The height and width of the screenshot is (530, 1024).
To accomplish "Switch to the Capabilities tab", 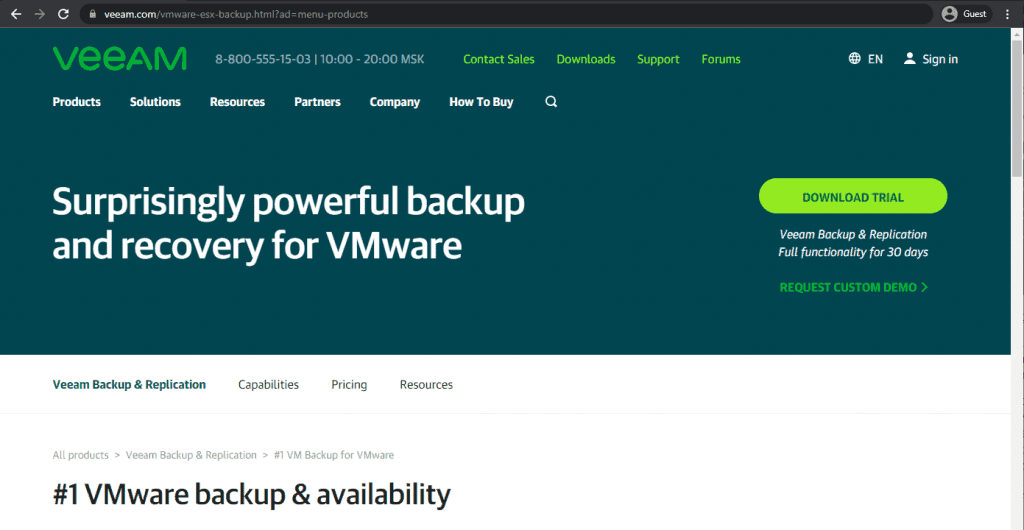I will 268,385.
